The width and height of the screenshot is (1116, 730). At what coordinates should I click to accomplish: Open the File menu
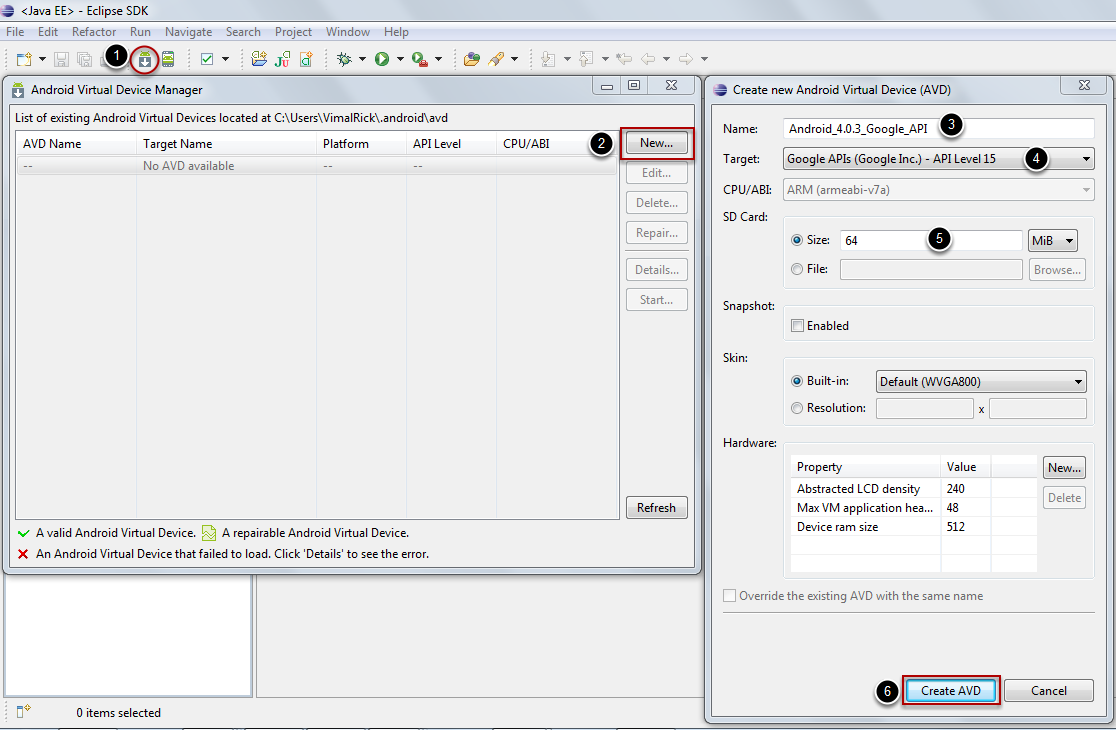[15, 32]
